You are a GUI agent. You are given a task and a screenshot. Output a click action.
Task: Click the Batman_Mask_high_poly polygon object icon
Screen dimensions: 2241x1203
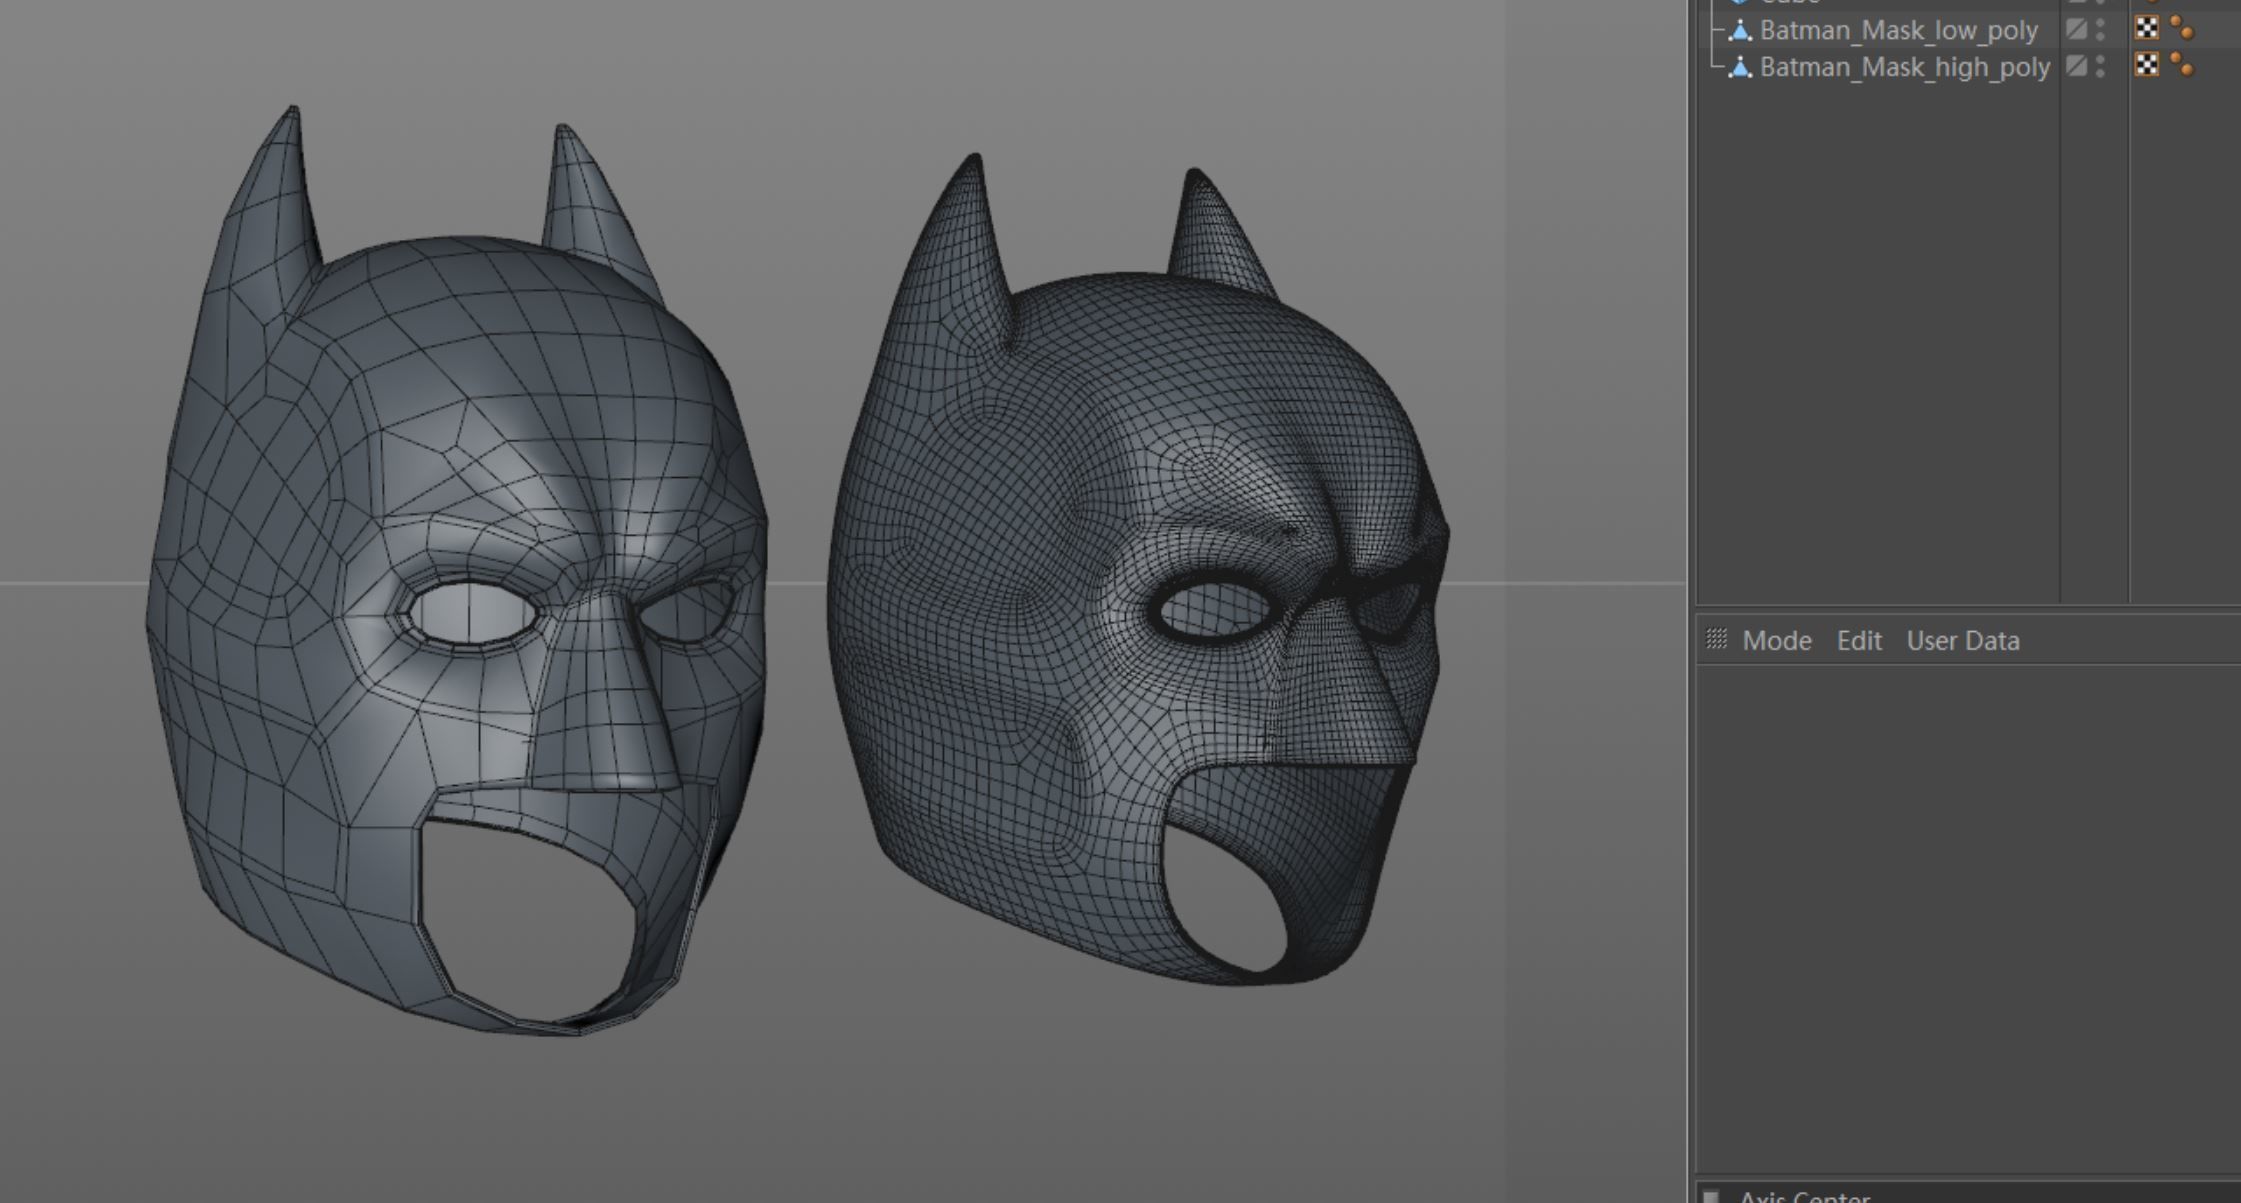tap(1740, 67)
